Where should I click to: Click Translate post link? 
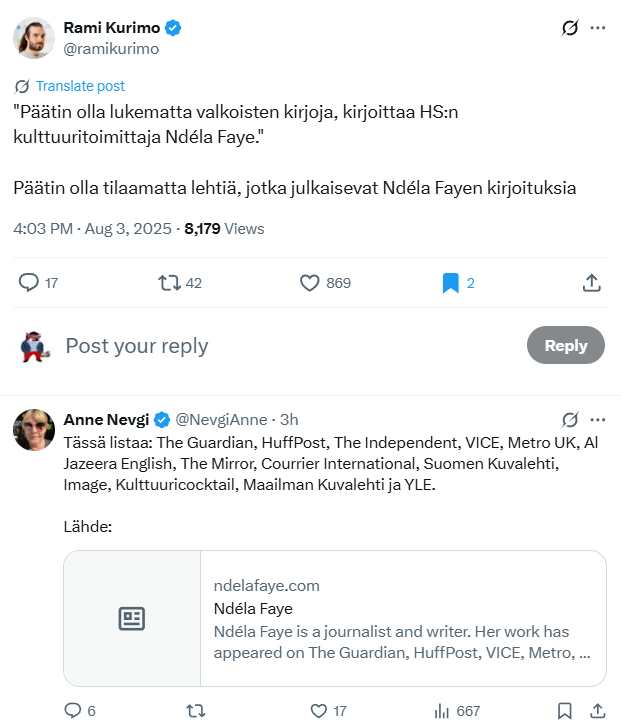click(79, 86)
